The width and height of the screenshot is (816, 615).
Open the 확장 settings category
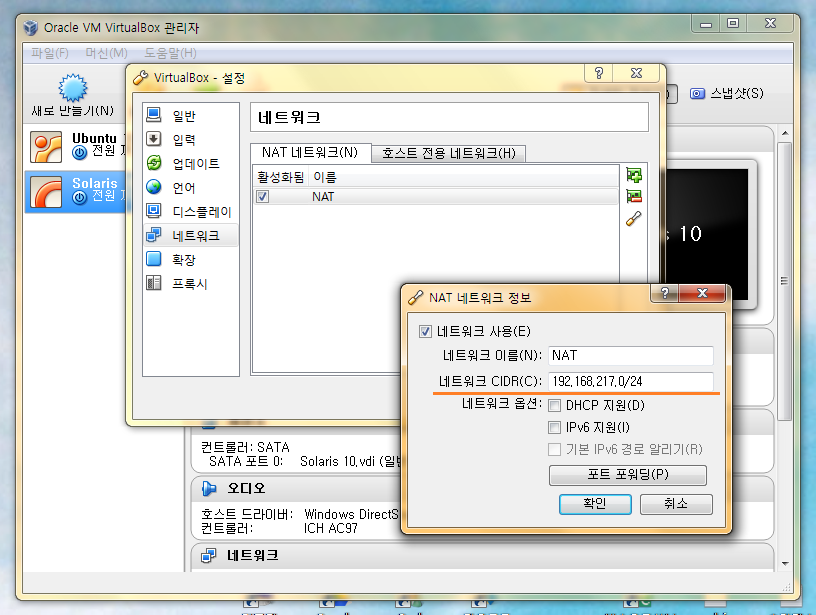[x=190, y=259]
